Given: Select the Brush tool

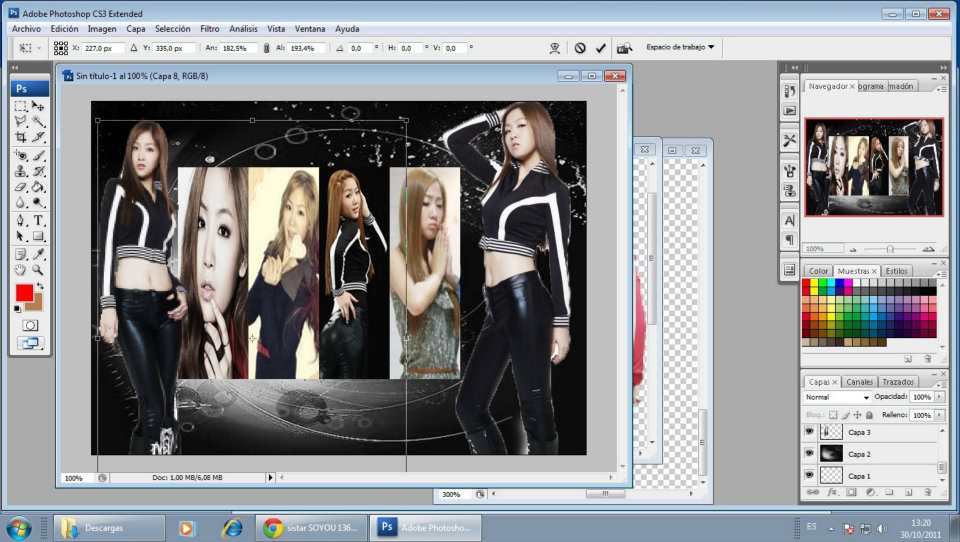Looking at the screenshot, I should (x=38, y=156).
